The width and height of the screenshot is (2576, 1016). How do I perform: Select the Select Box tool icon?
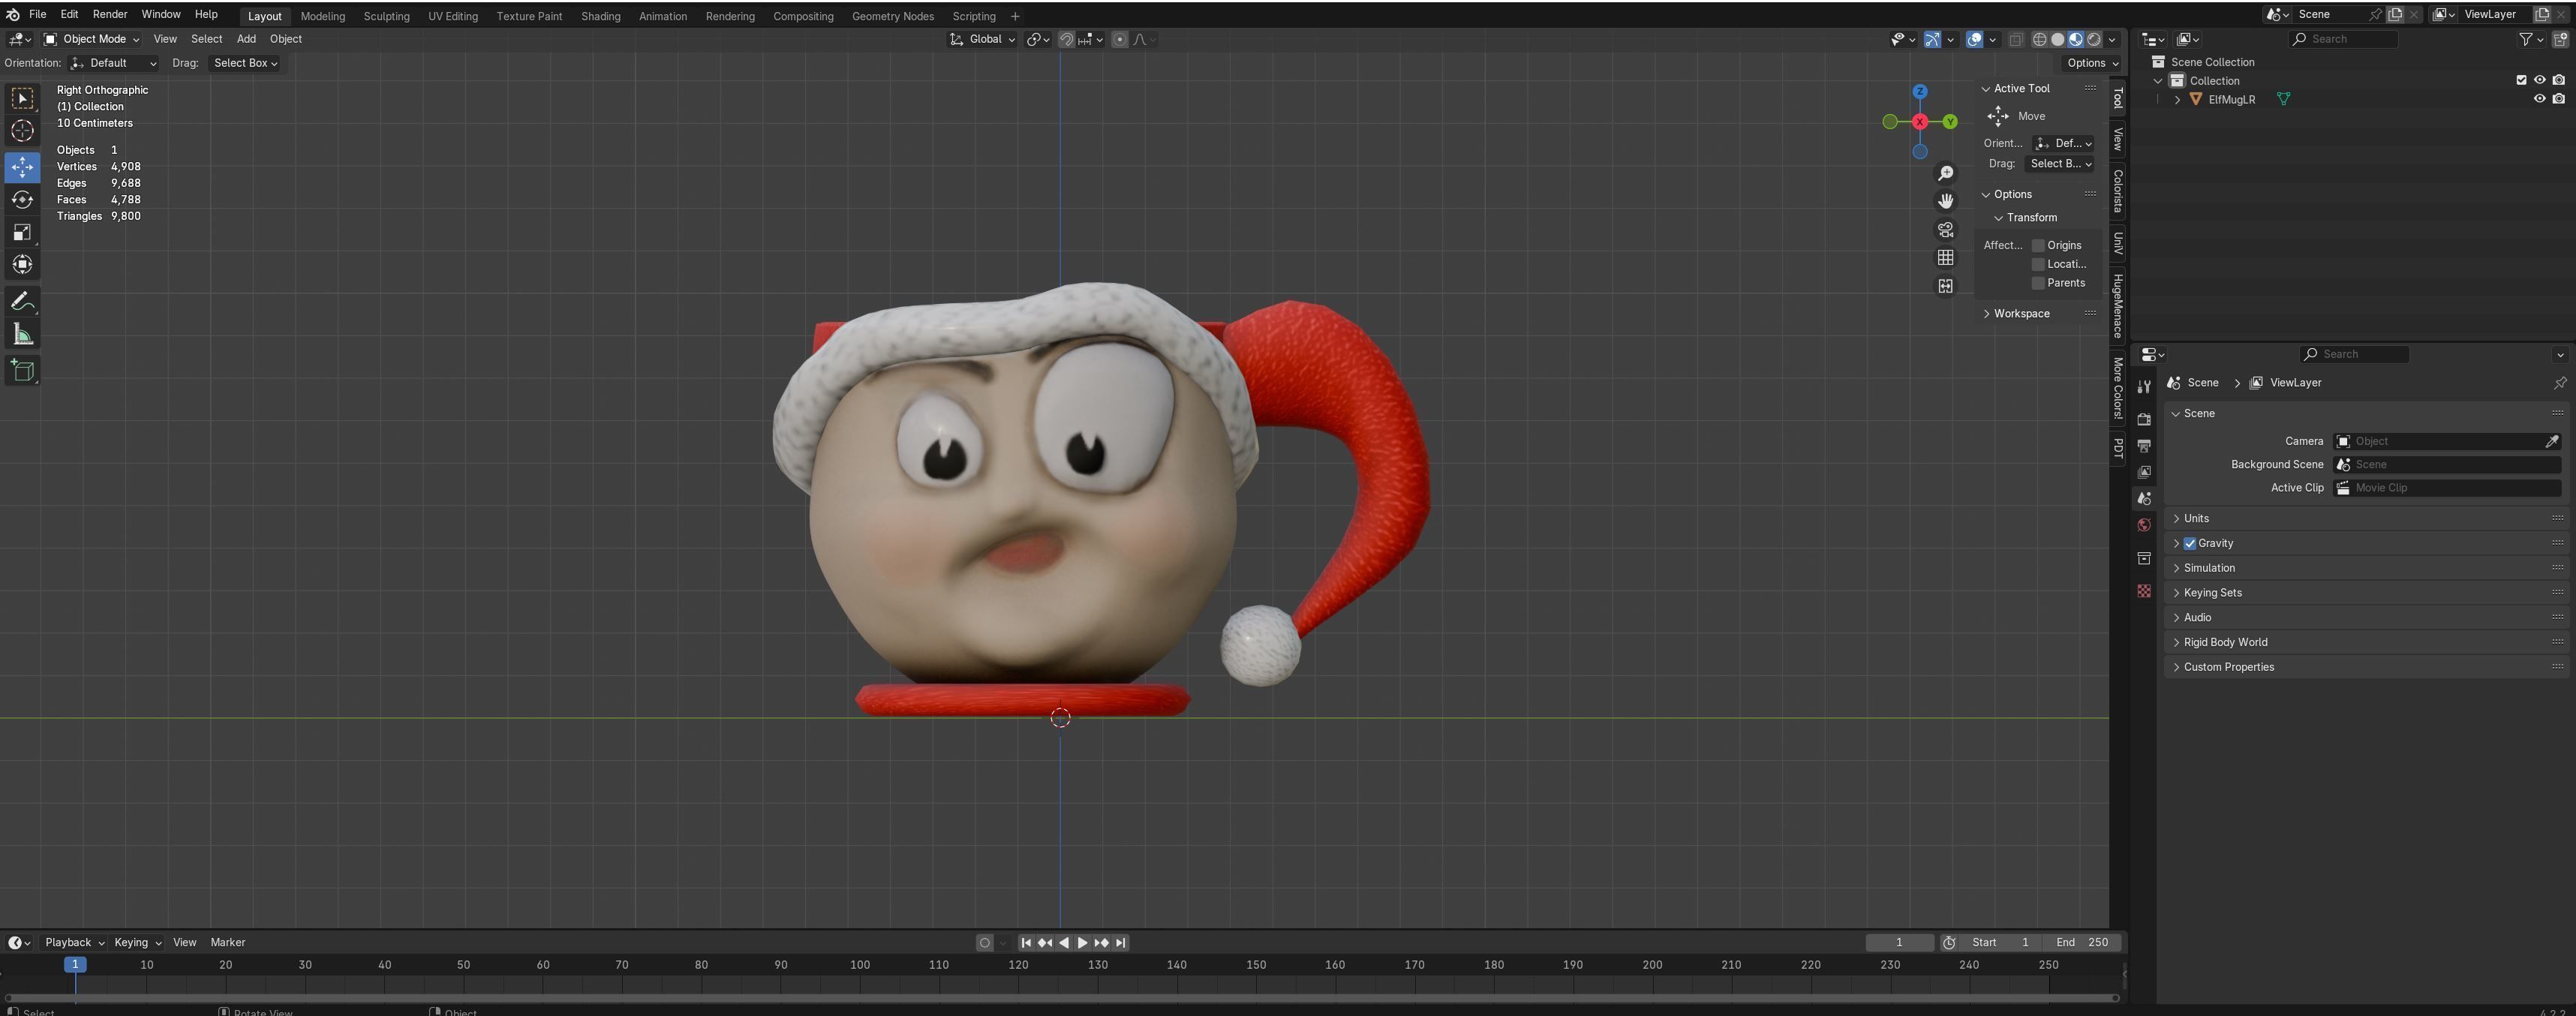(22, 98)
